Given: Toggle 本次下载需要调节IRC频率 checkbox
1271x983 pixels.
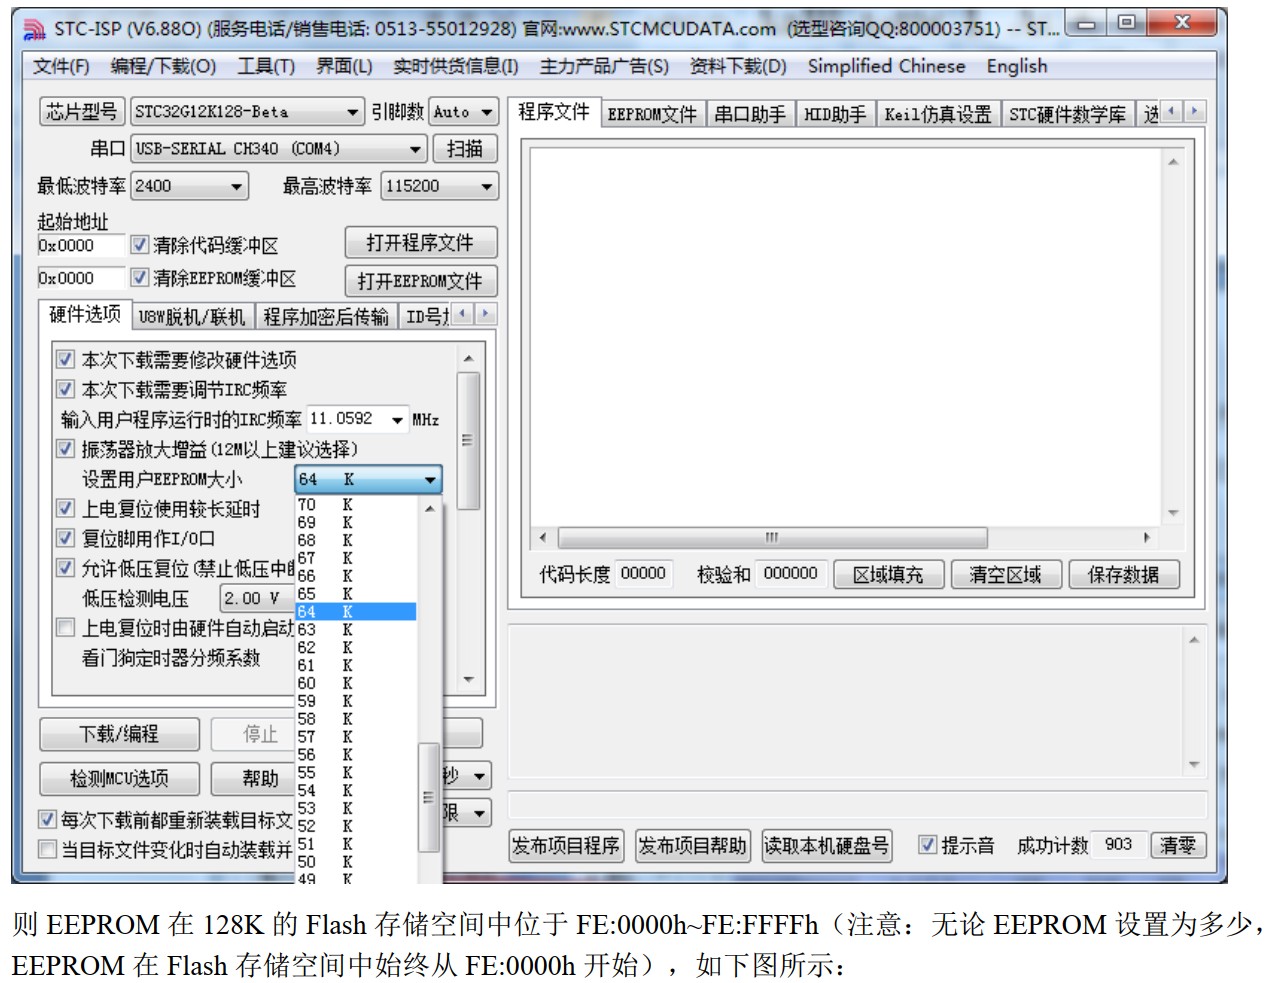Looking at the screenshot, I should point(66,388).
